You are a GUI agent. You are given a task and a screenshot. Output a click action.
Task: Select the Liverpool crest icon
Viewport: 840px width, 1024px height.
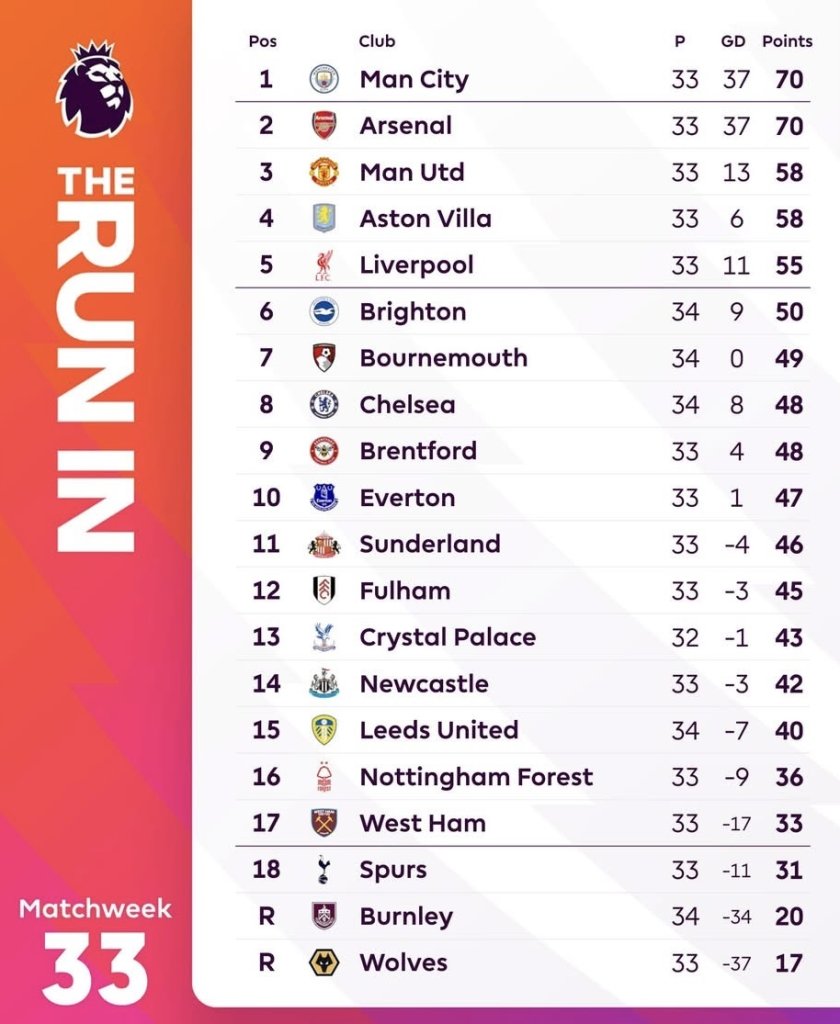323,265
